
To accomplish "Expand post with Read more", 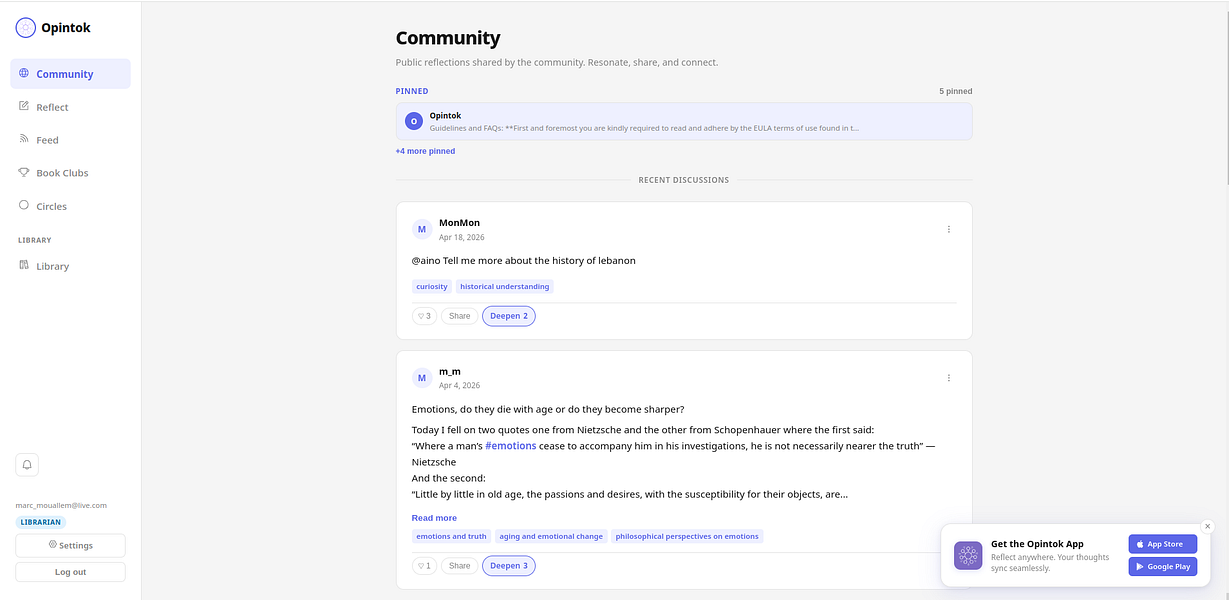I will [x=434, y=518].
